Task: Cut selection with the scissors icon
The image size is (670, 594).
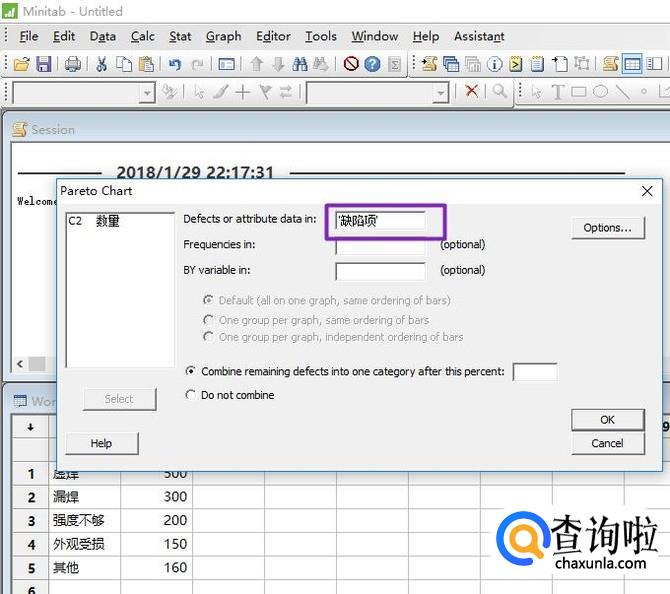Action: pyautogui.click(x=101, y=64)
